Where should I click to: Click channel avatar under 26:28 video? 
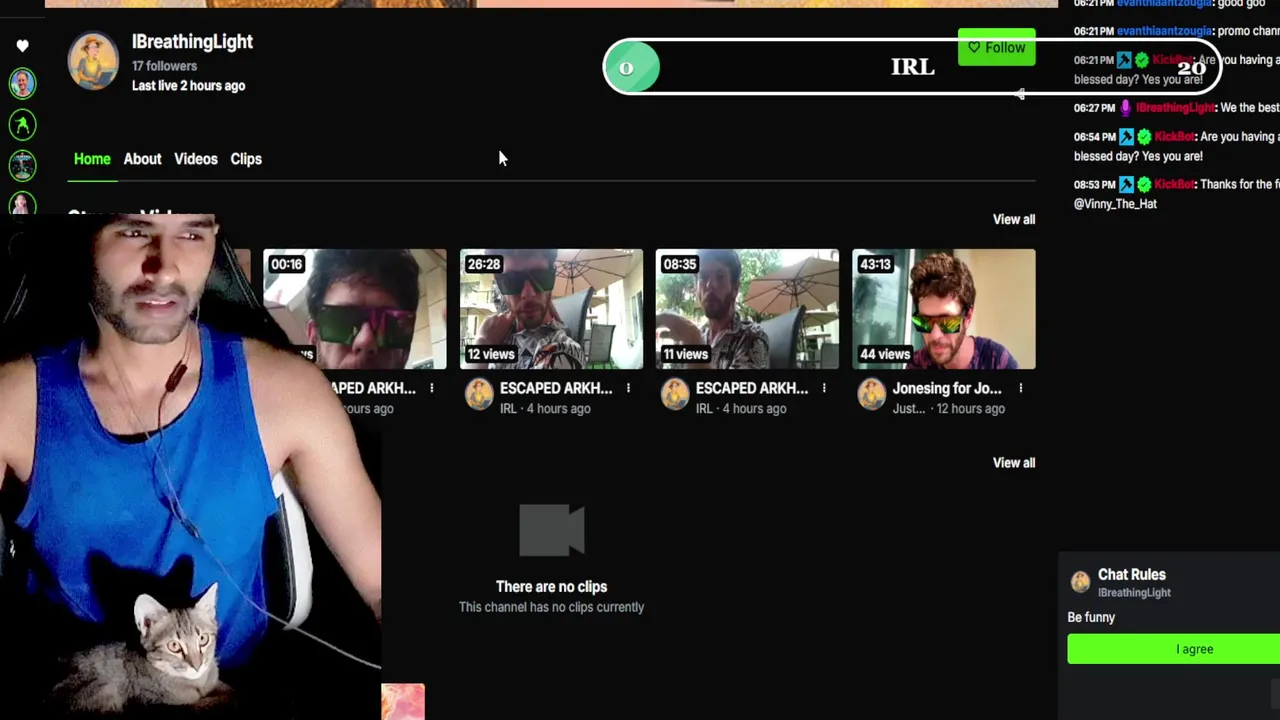479,395
